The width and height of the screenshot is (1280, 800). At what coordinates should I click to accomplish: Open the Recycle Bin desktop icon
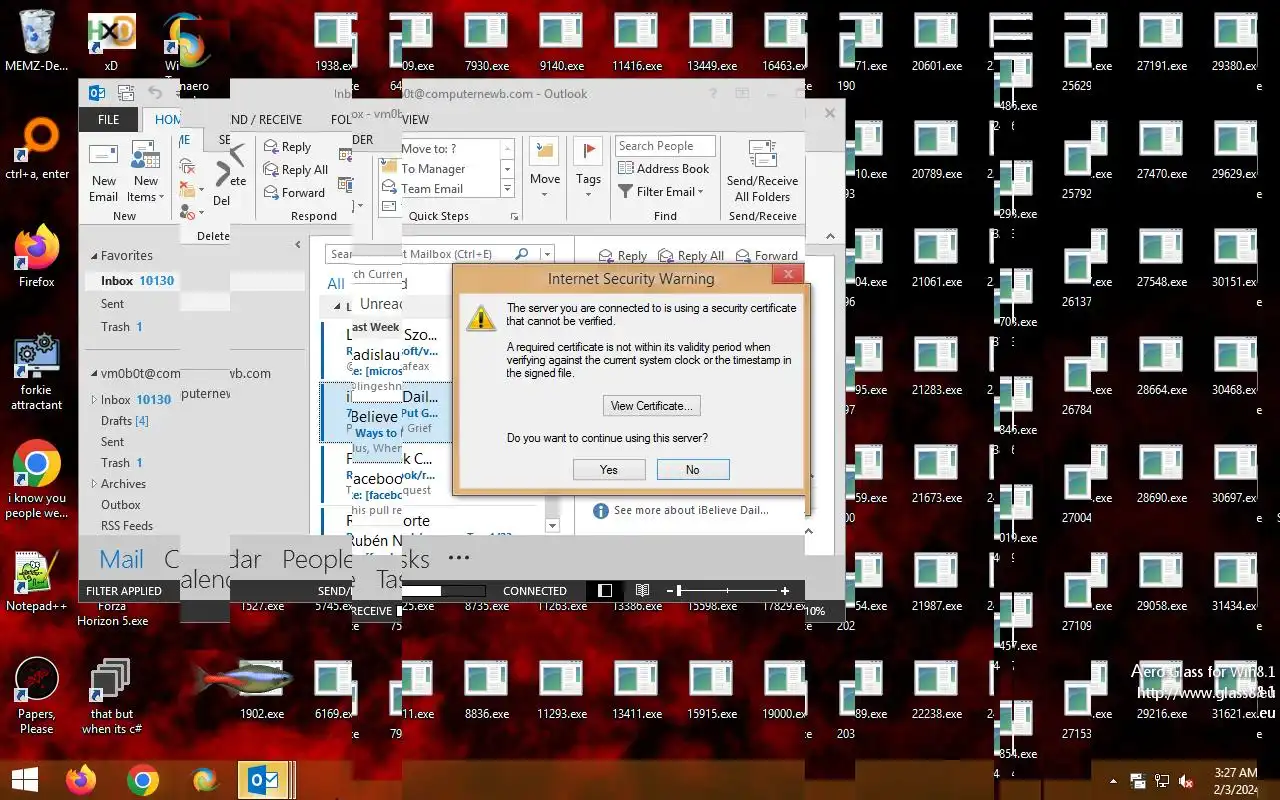[37, 40]
